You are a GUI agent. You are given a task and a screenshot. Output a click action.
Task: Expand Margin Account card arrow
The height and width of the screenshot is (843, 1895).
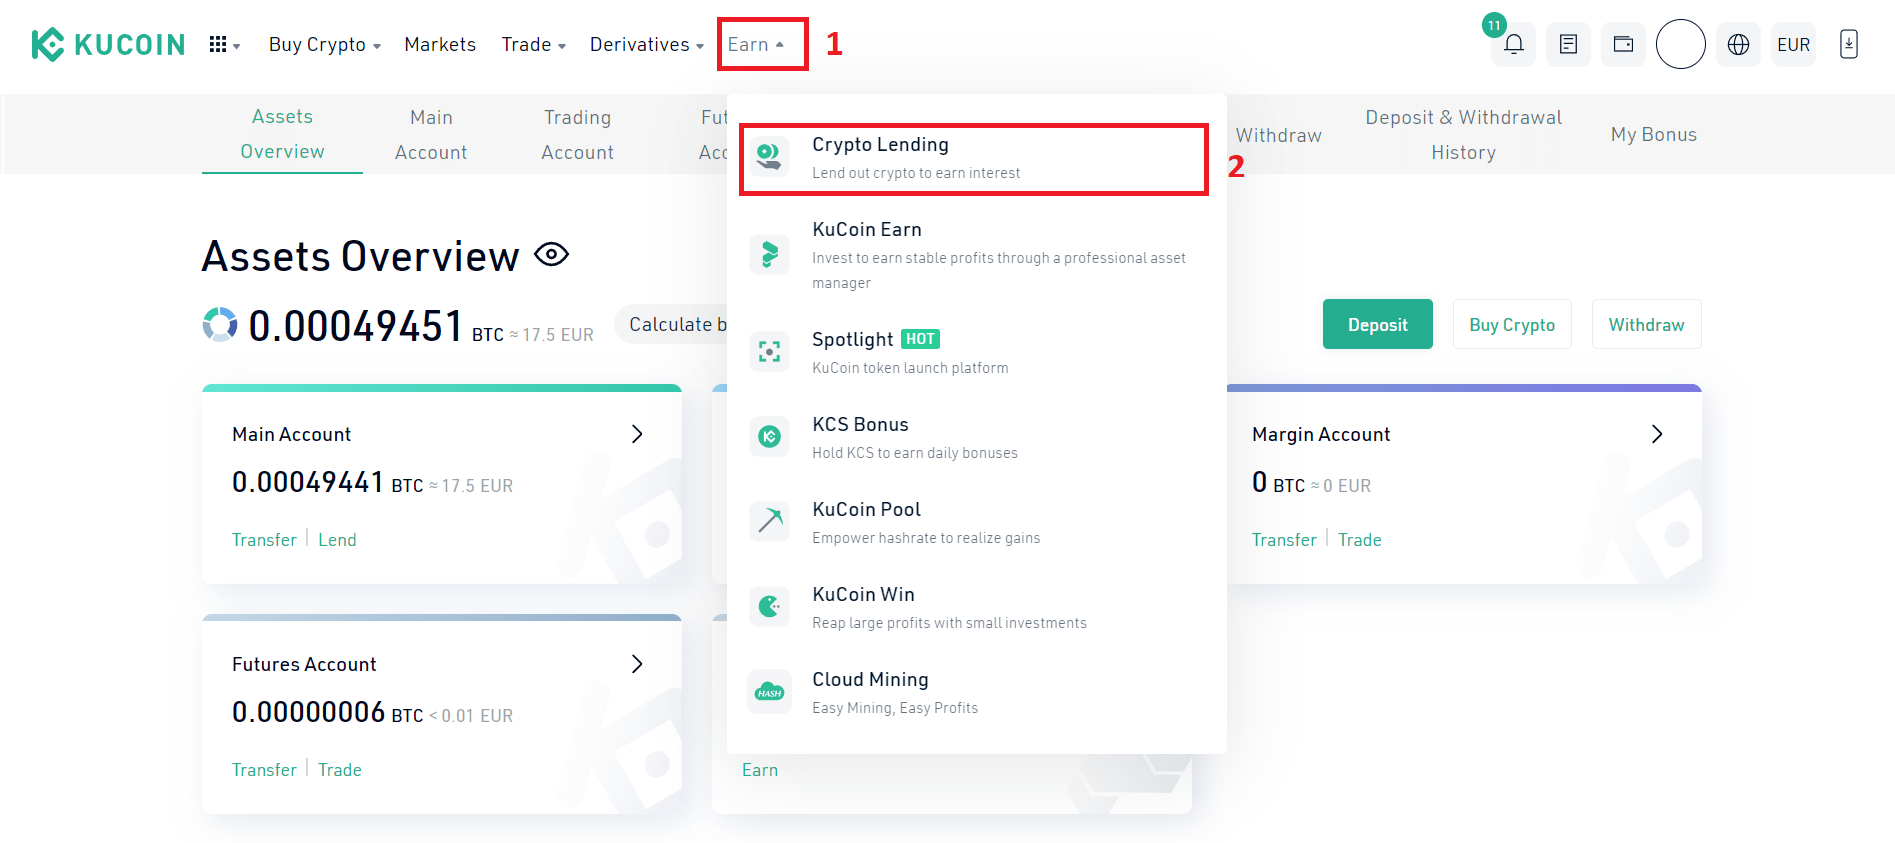[1657, 434]
